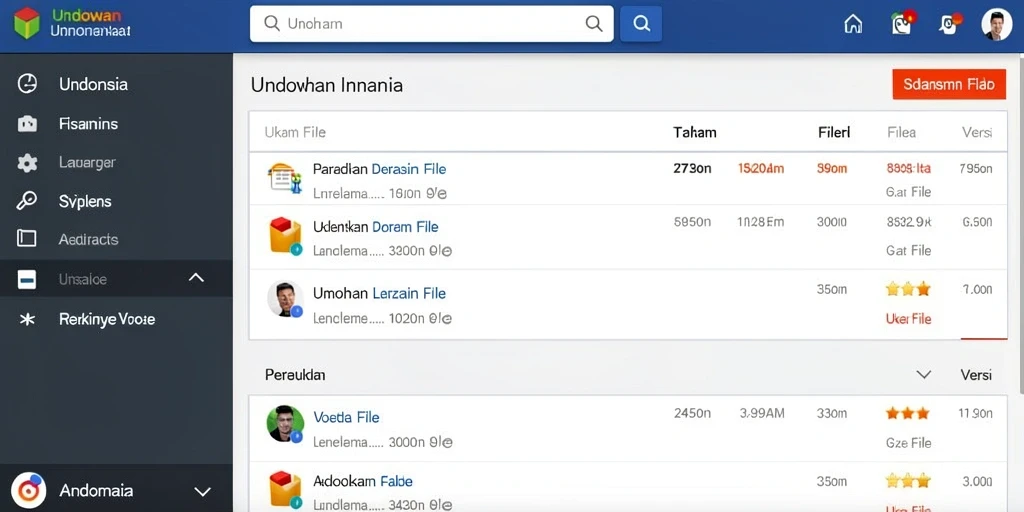Click the 1520dm value in Paradlan row
This screenshot has height=512, width=1024.
[761, 168]
